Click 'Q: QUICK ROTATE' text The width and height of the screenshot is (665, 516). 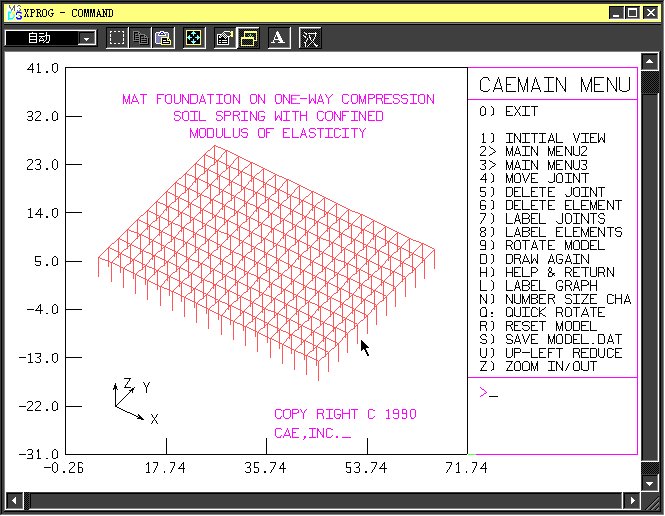(x=542, y=312)
